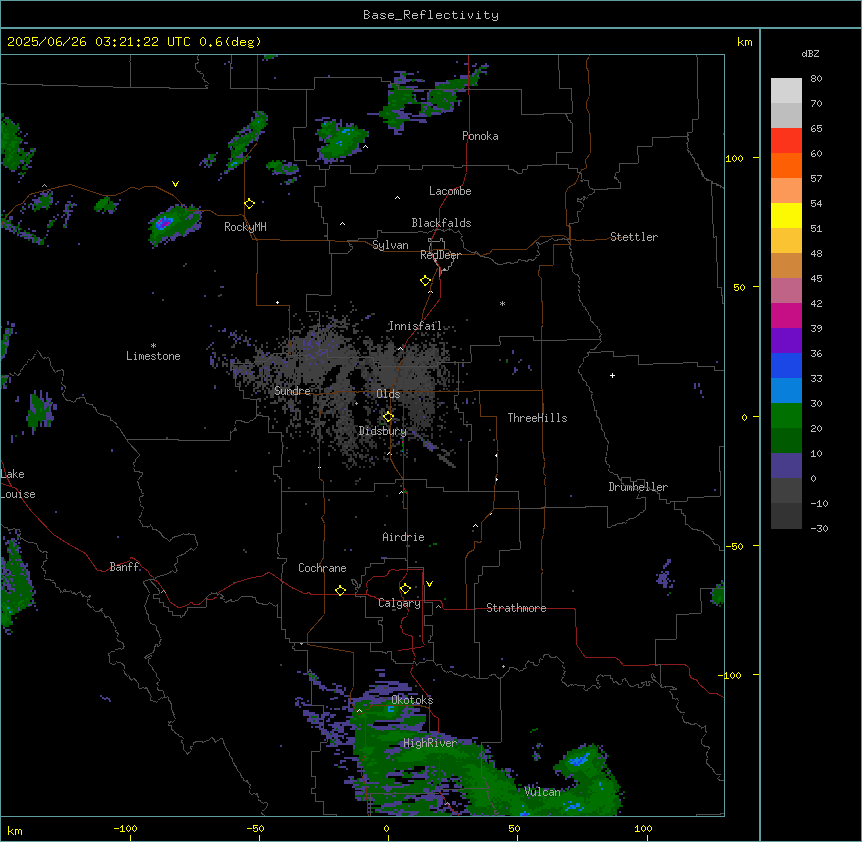Click the Innisfail label

pos(415,326)
